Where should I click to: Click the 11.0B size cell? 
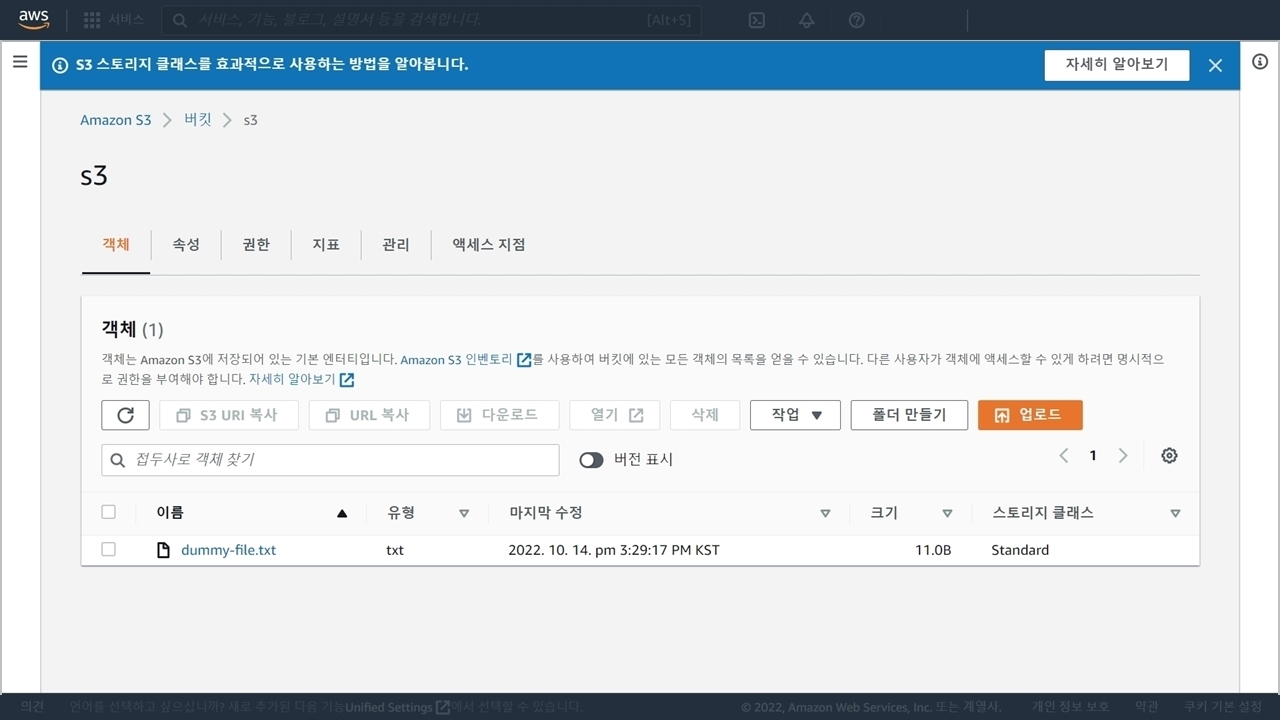(x=933, y=550)
